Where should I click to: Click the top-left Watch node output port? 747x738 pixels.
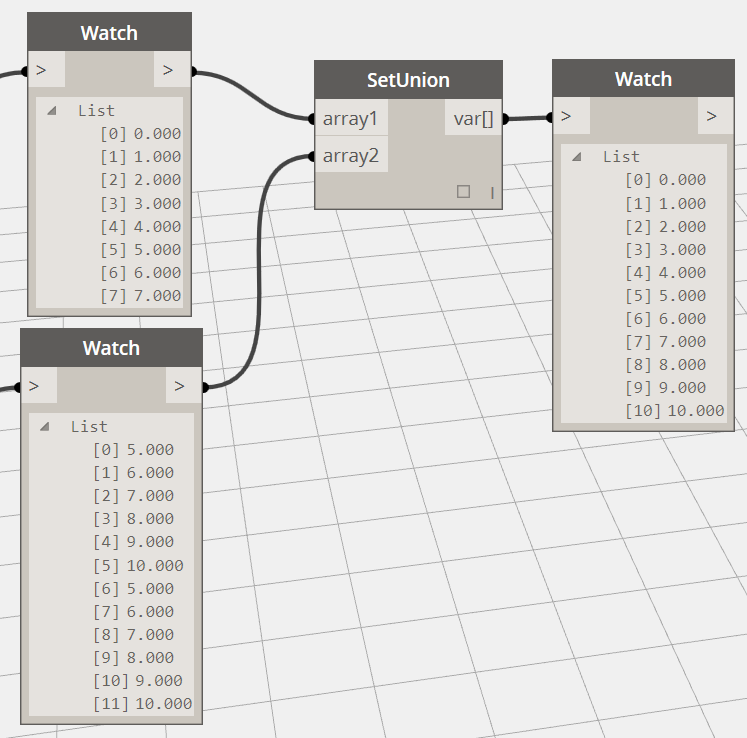(x=172, y=70)
